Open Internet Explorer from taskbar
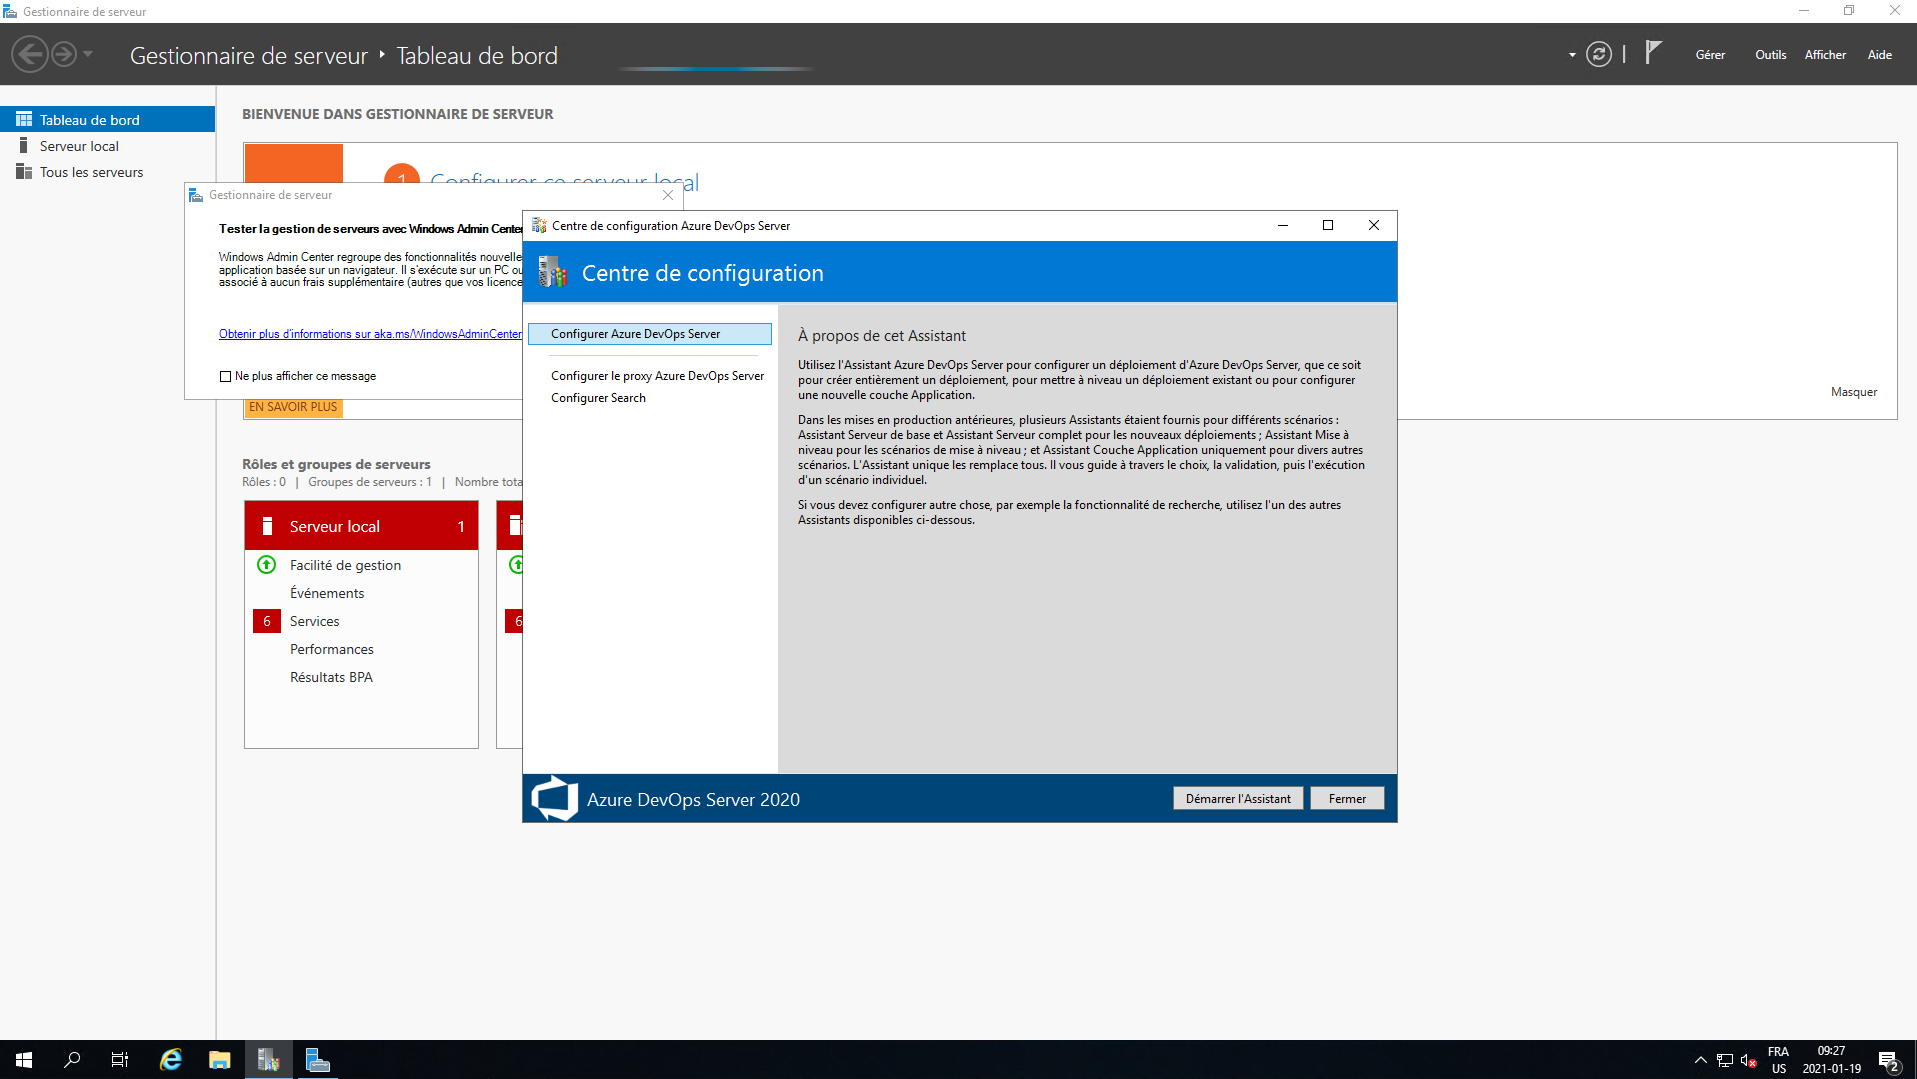Viewport: 1917px width, 1079px height. pyautogui.click(x=171, y=1060)
